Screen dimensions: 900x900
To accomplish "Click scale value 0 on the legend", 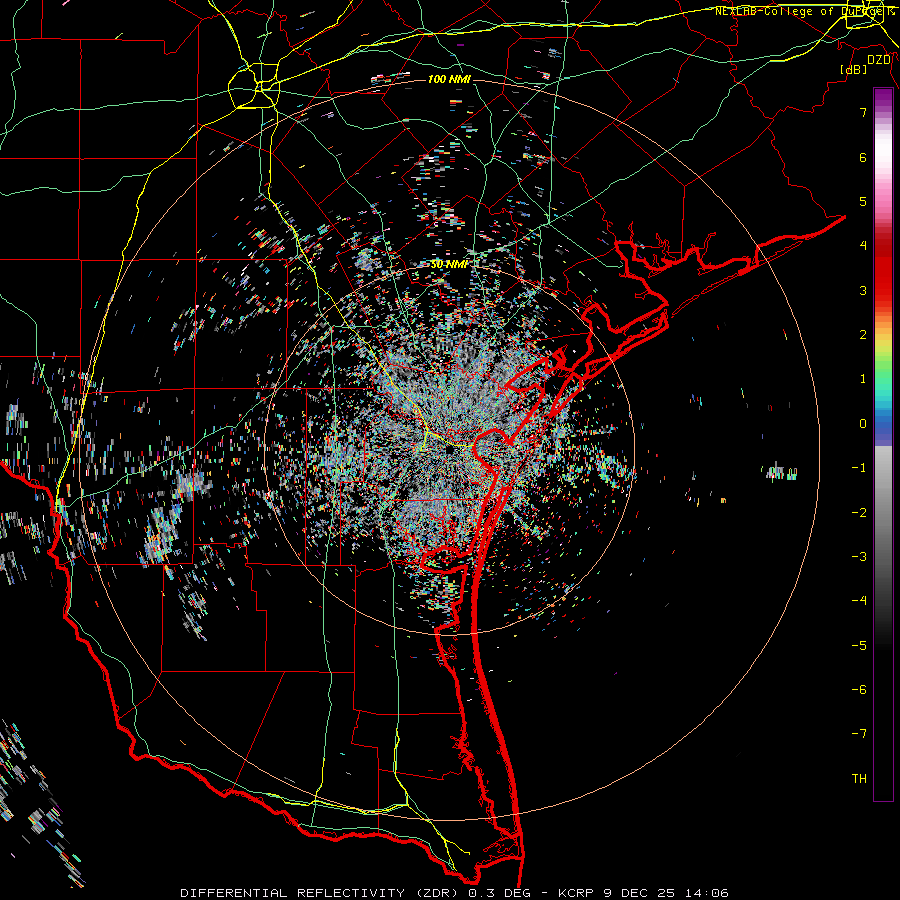I will [x=863, y=424].
